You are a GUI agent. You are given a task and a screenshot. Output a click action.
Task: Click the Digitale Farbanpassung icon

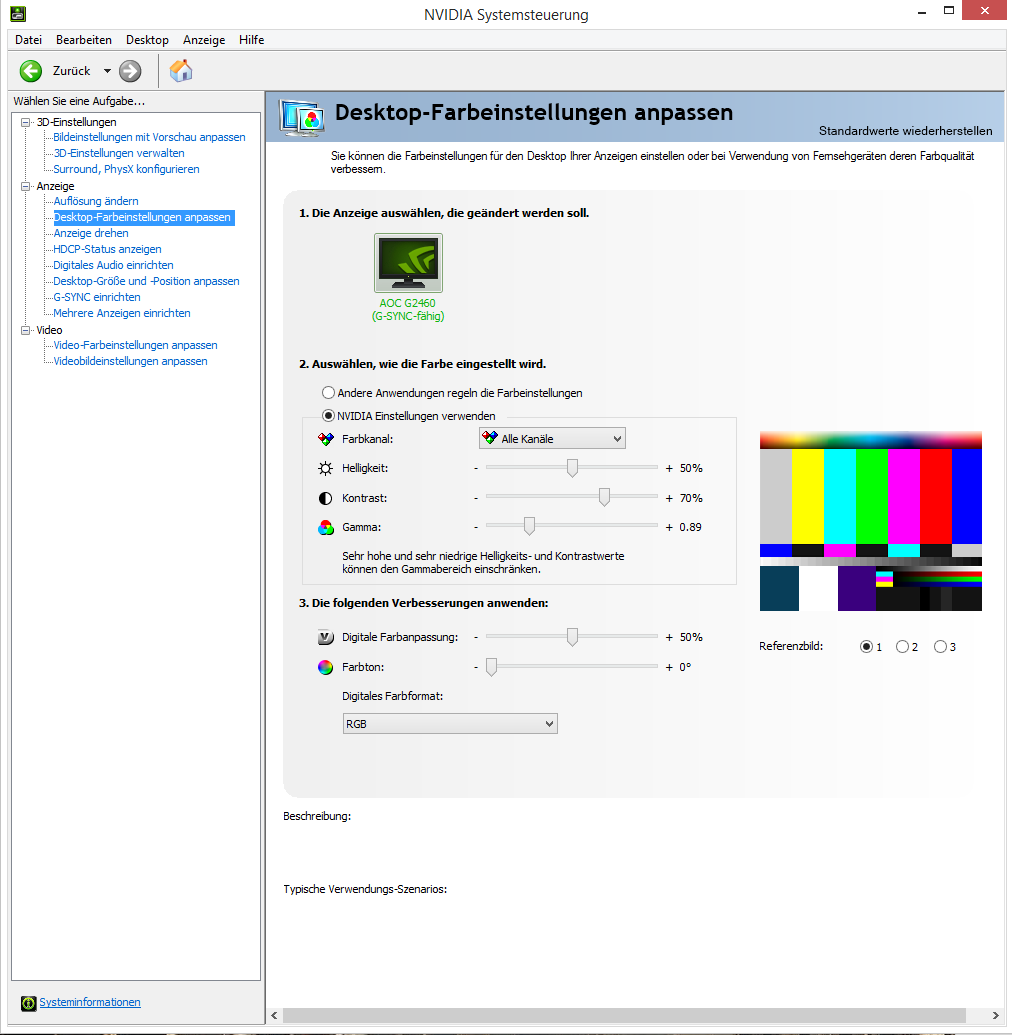[x=325, y=638]
